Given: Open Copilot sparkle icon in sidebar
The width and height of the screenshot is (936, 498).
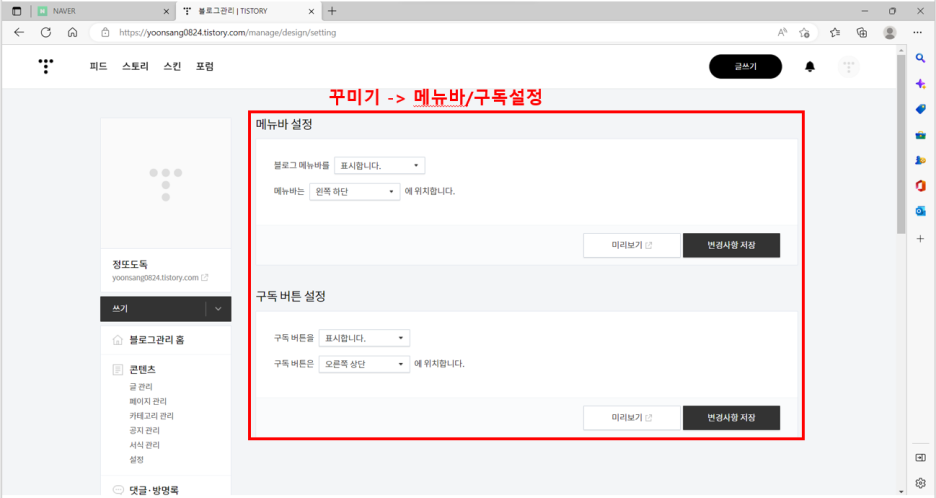Looking at the screenshot, I should coord(920,84).
